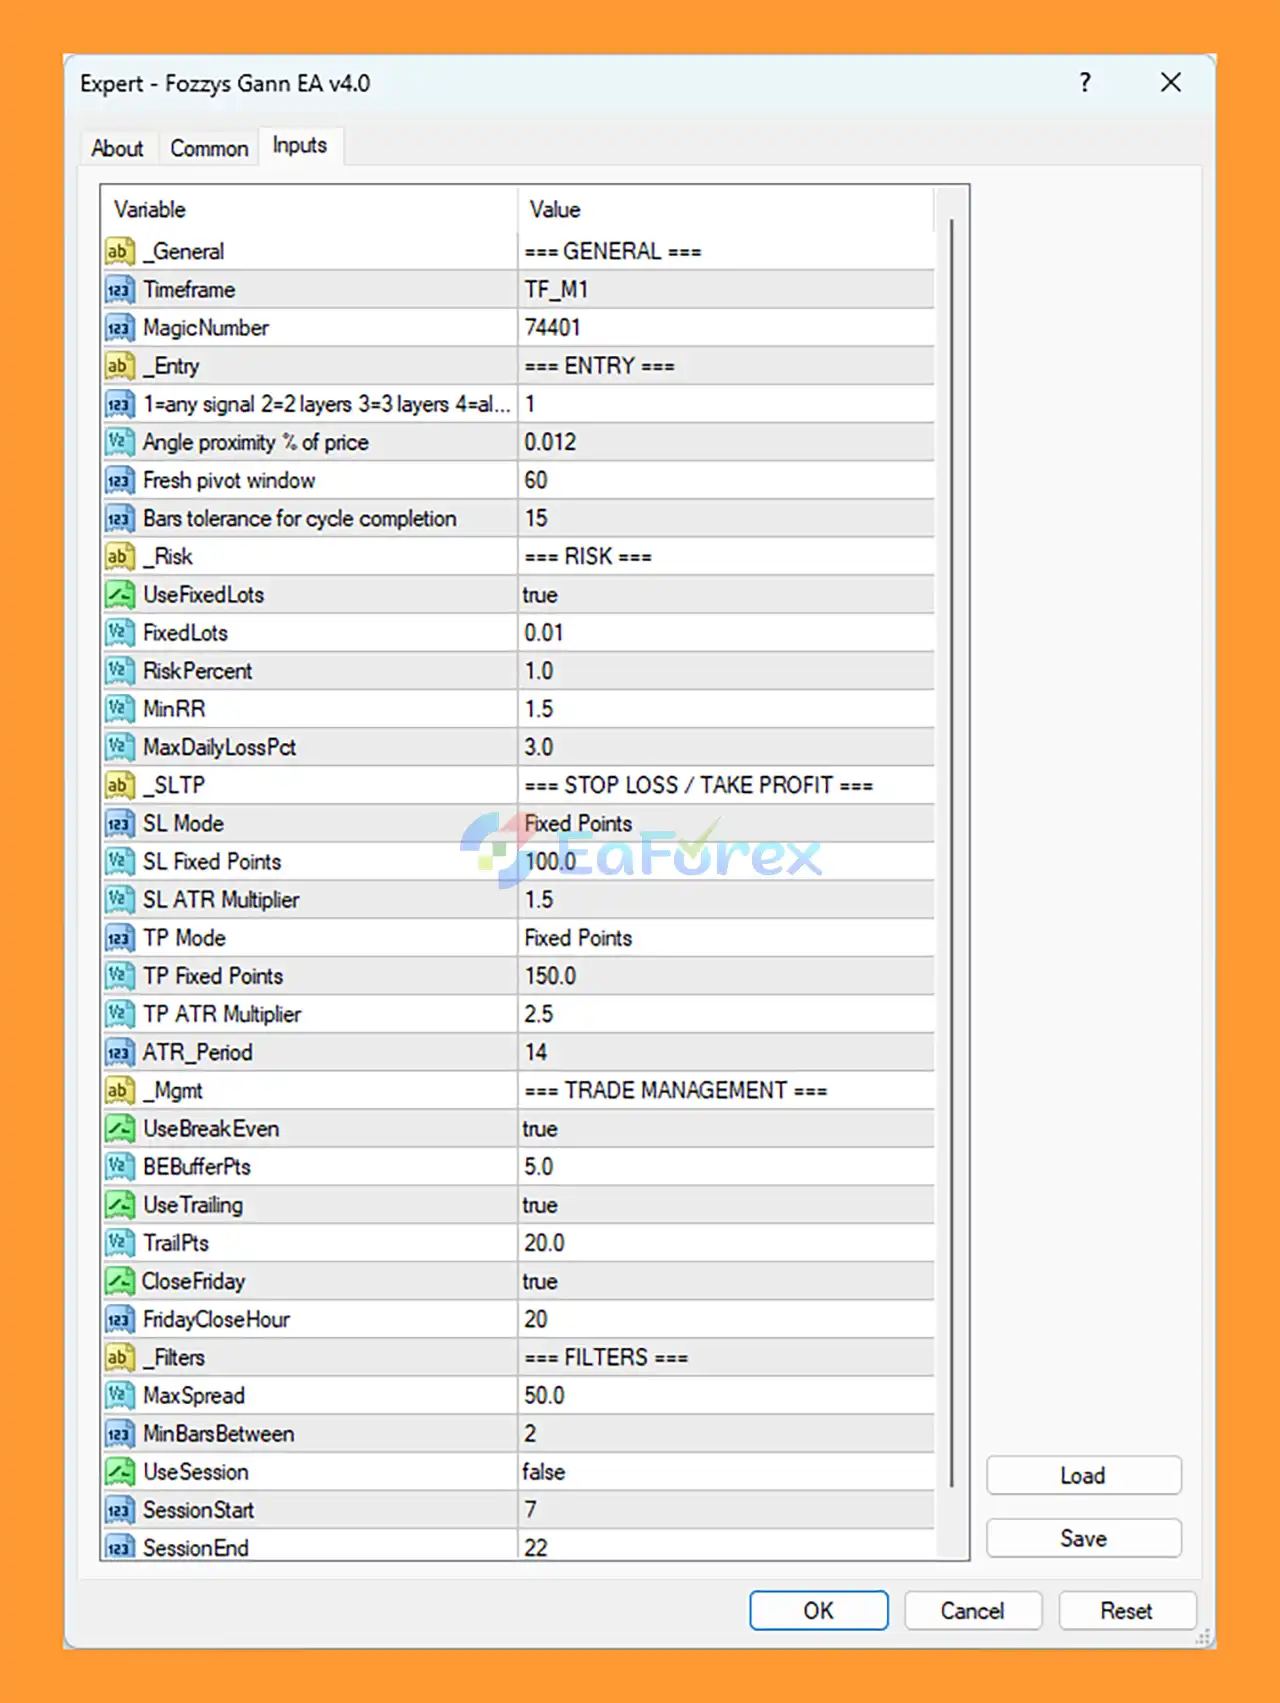
Task: Click the double icon beside FixedLots
Action: tap(119, 633)
